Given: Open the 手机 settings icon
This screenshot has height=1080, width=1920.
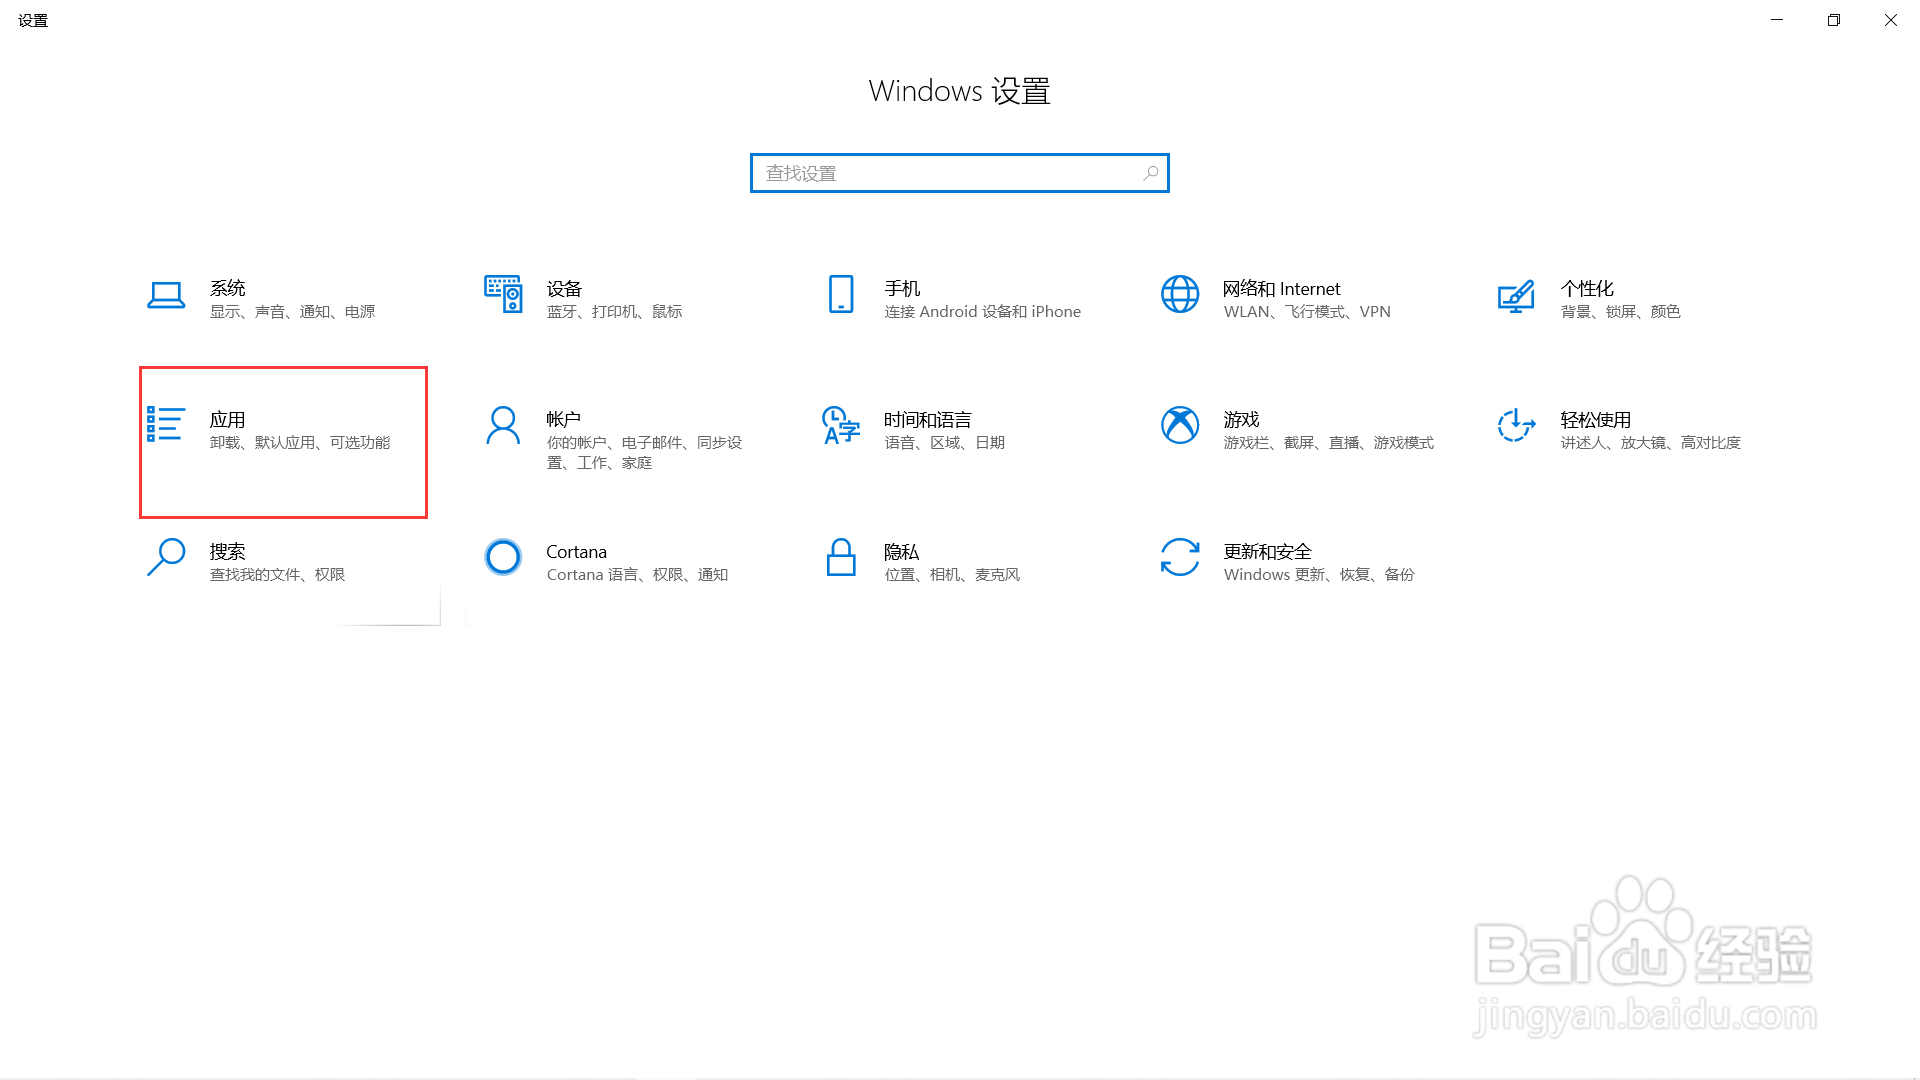Looking at the screenshot, I should click(x=841, y=295).
